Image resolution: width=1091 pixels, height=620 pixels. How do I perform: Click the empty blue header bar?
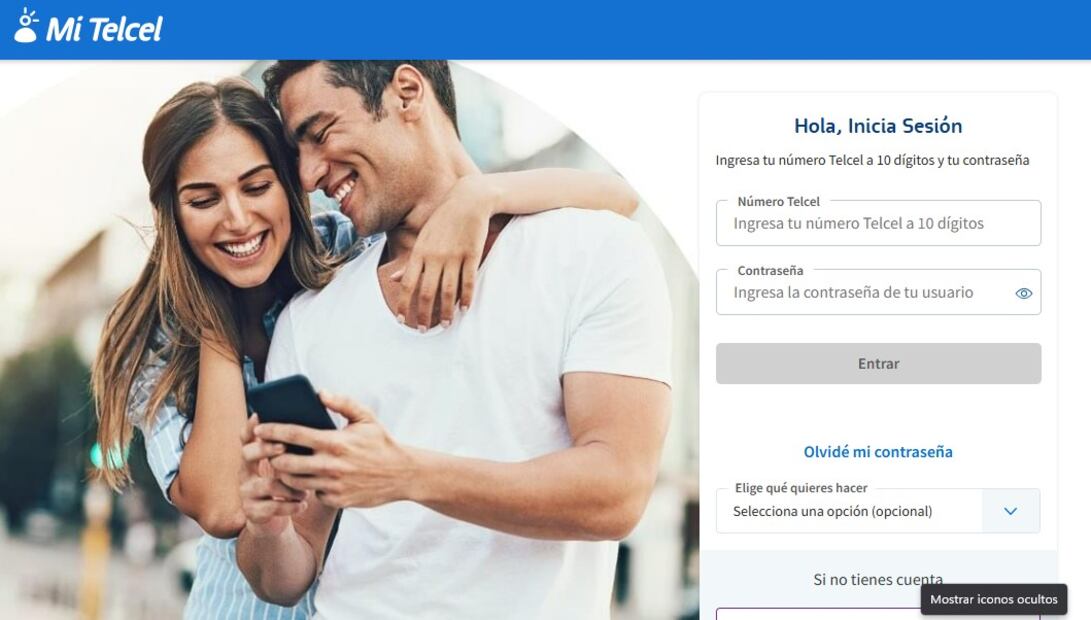626,29
